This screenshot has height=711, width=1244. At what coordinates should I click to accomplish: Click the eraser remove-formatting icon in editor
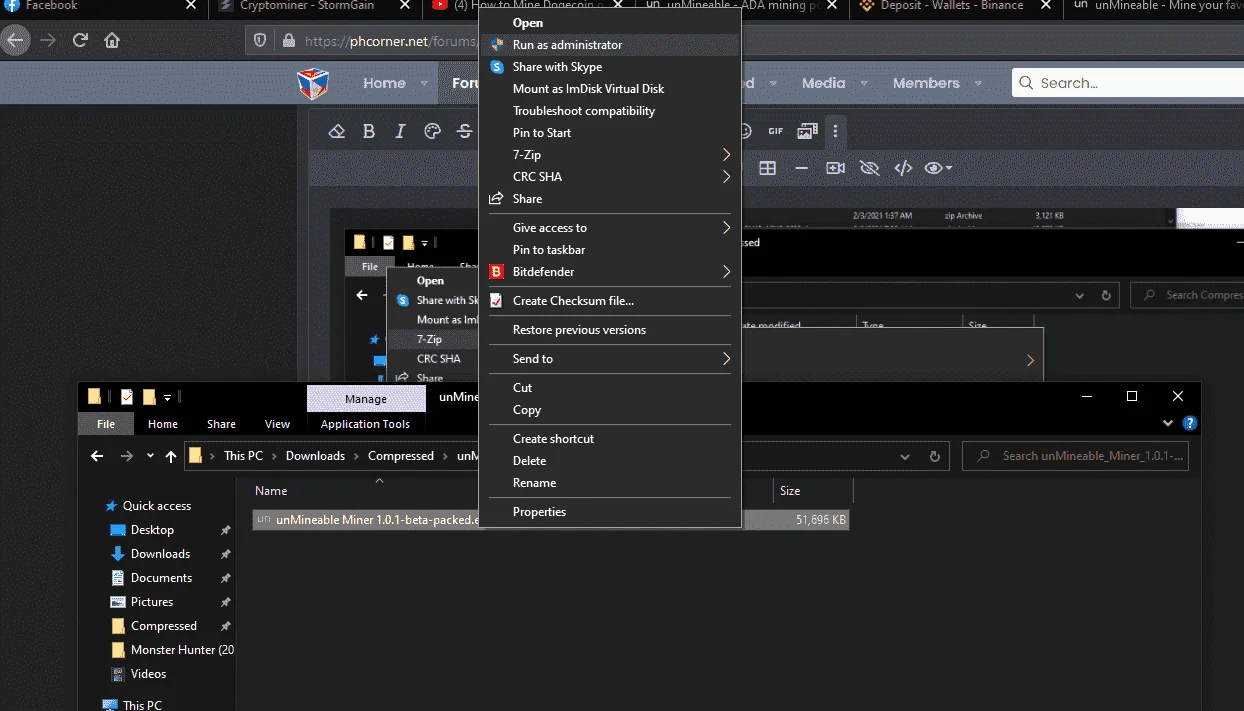coord(337,131)
